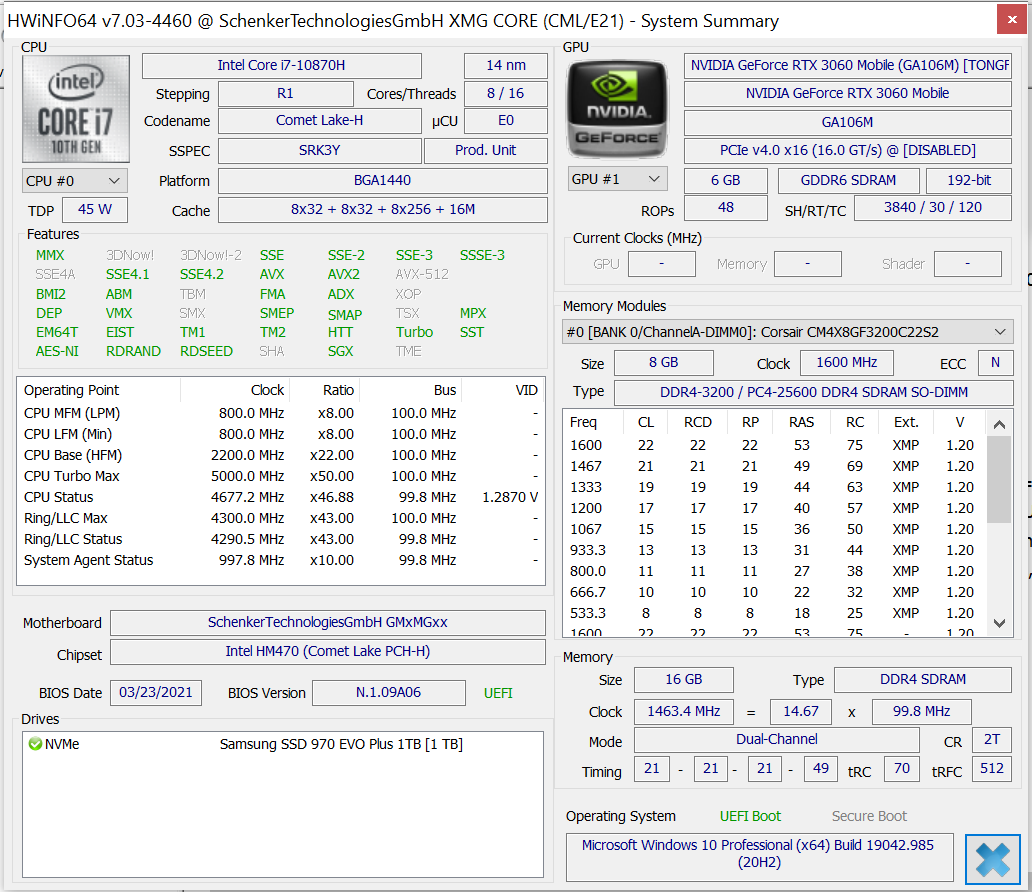Click the memory Clock 1463.4 MHz field

pos(683,712)
